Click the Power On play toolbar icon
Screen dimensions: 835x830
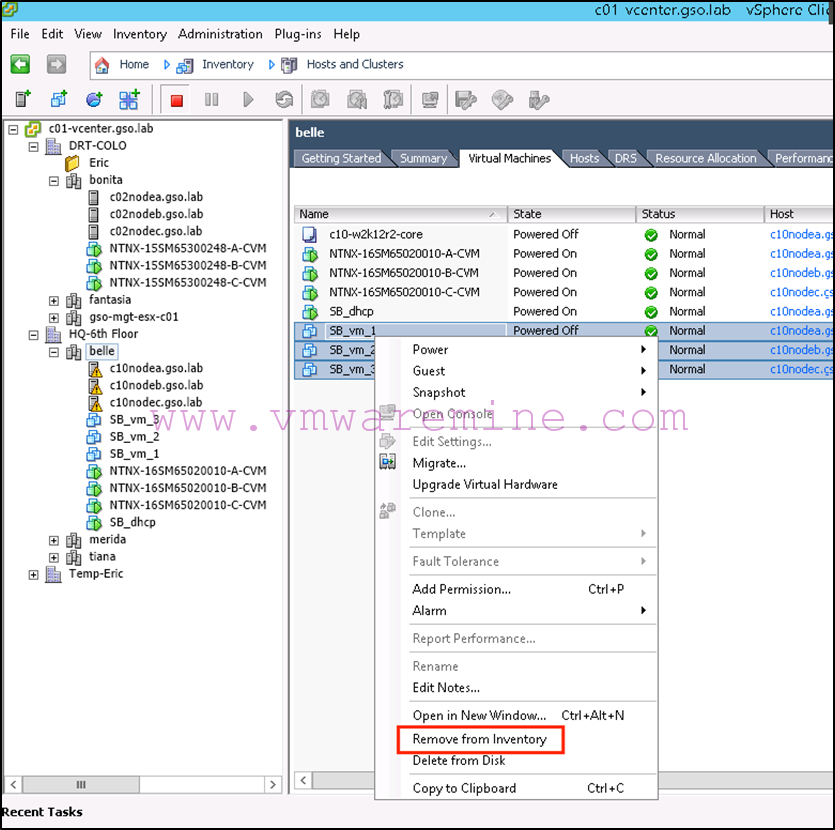pyautogui.click(x=248, y=100)
